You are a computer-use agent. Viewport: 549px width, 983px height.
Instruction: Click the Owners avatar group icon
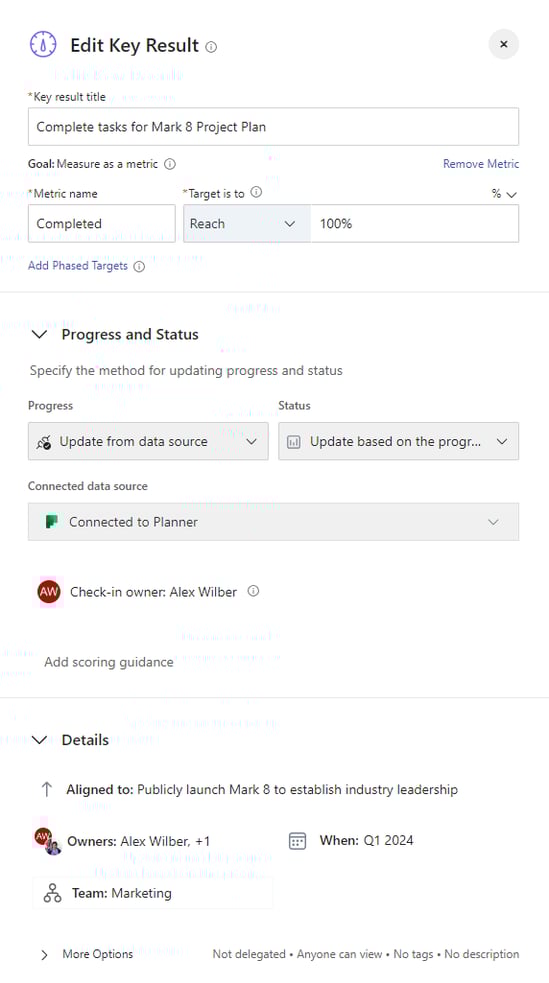[x=48, y=841]
